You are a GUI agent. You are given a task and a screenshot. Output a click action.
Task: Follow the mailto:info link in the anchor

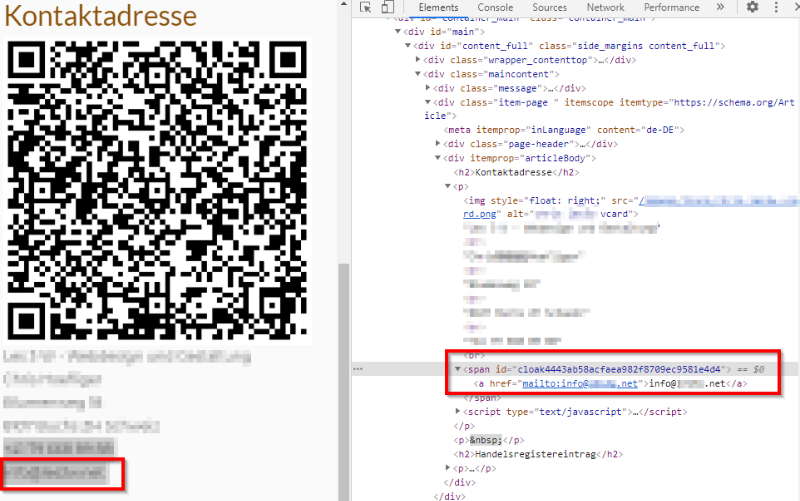point(580,384)
